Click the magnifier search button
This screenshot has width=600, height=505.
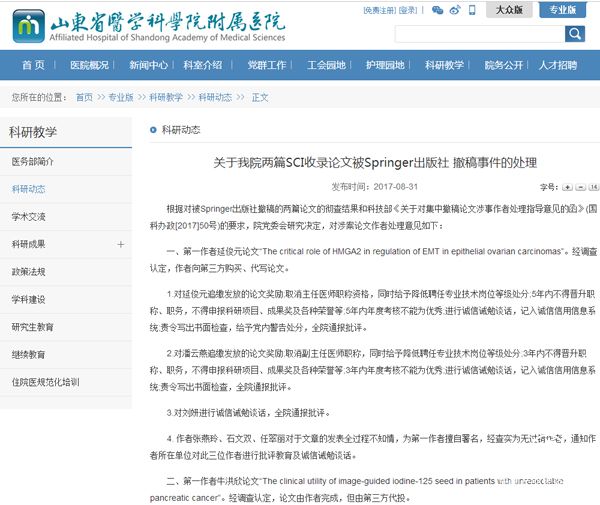coord(575,34)
